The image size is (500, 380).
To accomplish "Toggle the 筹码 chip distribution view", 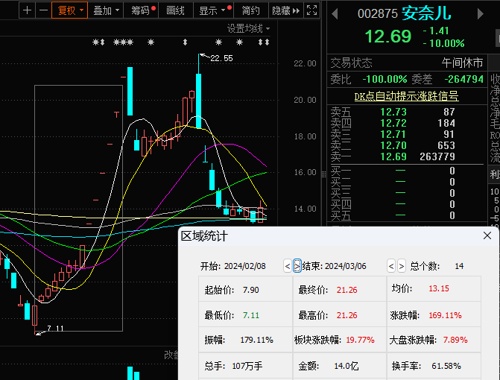I will click(x=142, y=10).
